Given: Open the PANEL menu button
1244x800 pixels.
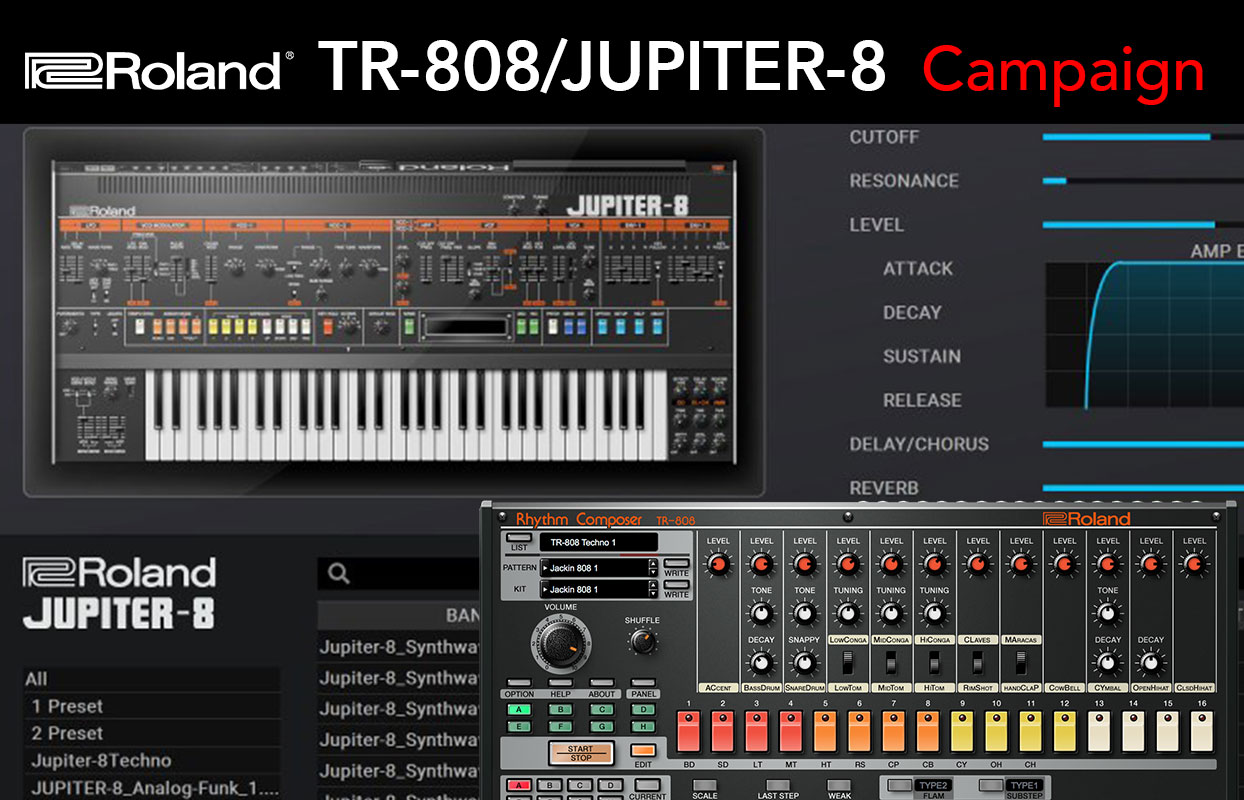Looking at the screenshot, I should pos(642,683).
